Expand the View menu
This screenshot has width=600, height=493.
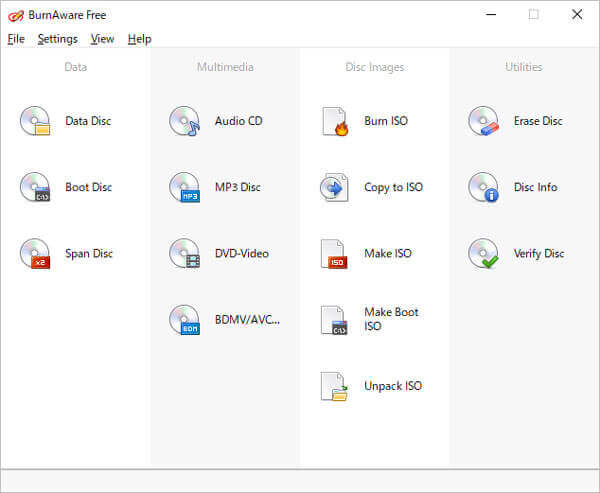point(102,39)
